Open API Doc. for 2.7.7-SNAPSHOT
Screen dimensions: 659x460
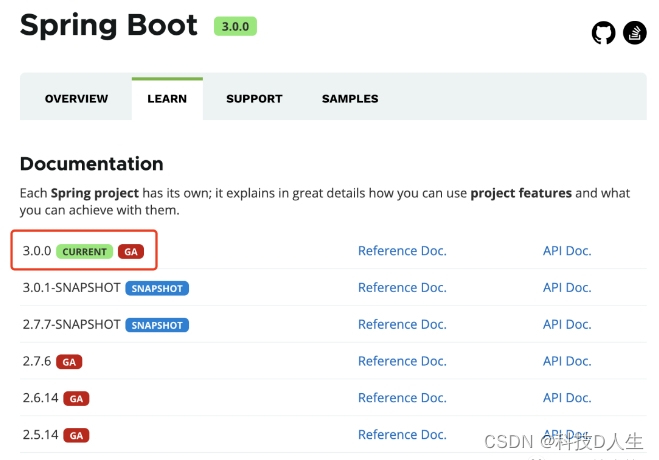tap(567, 324)
